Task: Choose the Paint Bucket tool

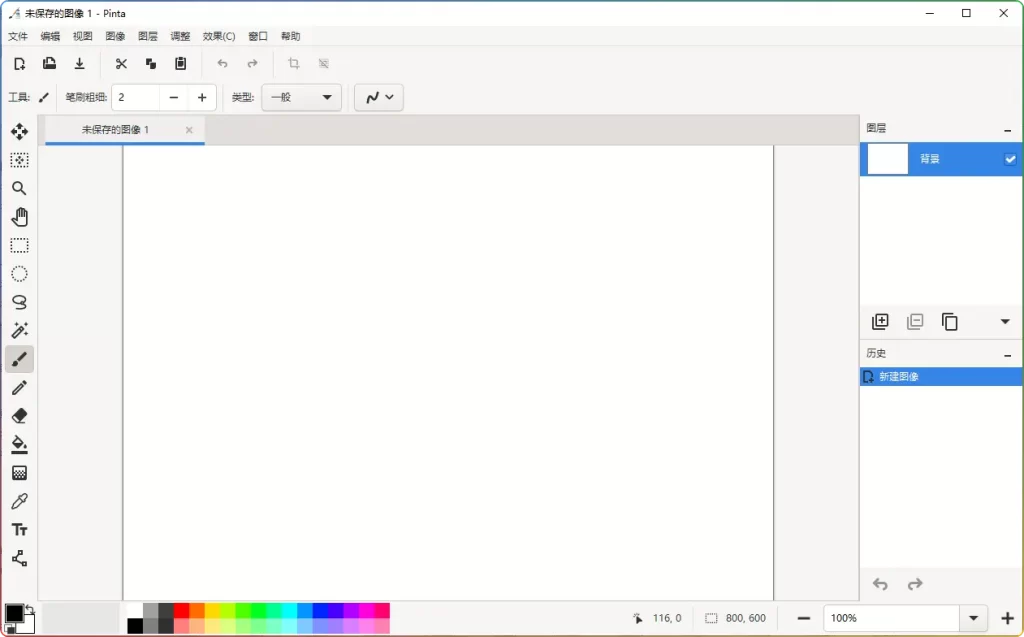Action: click(x=19, y=444)
